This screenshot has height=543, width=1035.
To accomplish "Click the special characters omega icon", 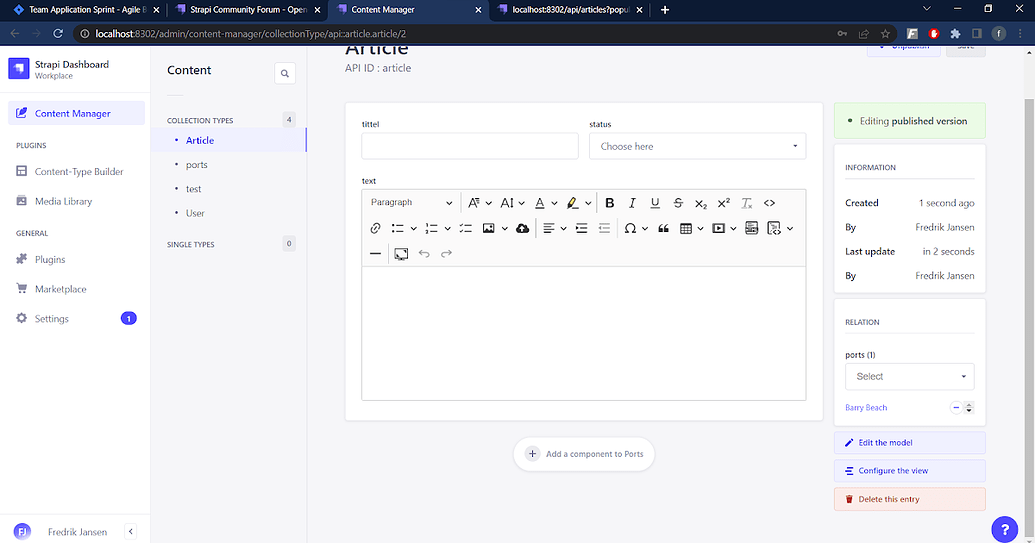I will point(630,228).
